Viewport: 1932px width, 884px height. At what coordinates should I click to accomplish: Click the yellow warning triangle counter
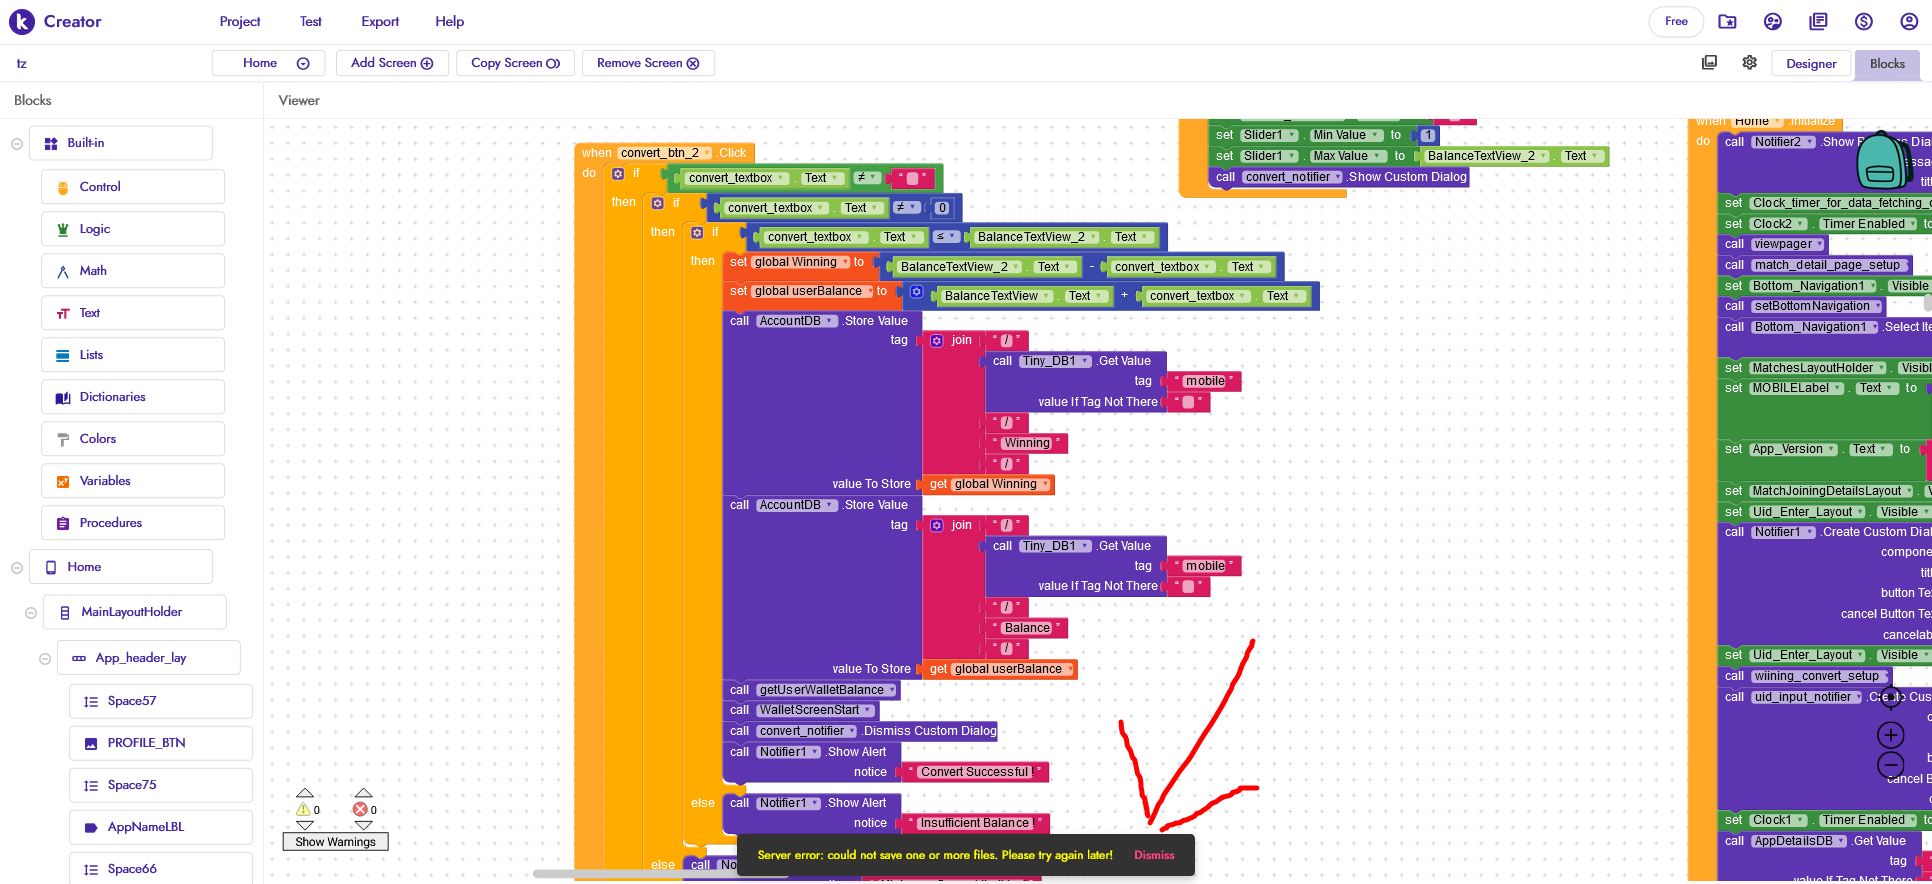pyautogui.click(x=303, y=810)
